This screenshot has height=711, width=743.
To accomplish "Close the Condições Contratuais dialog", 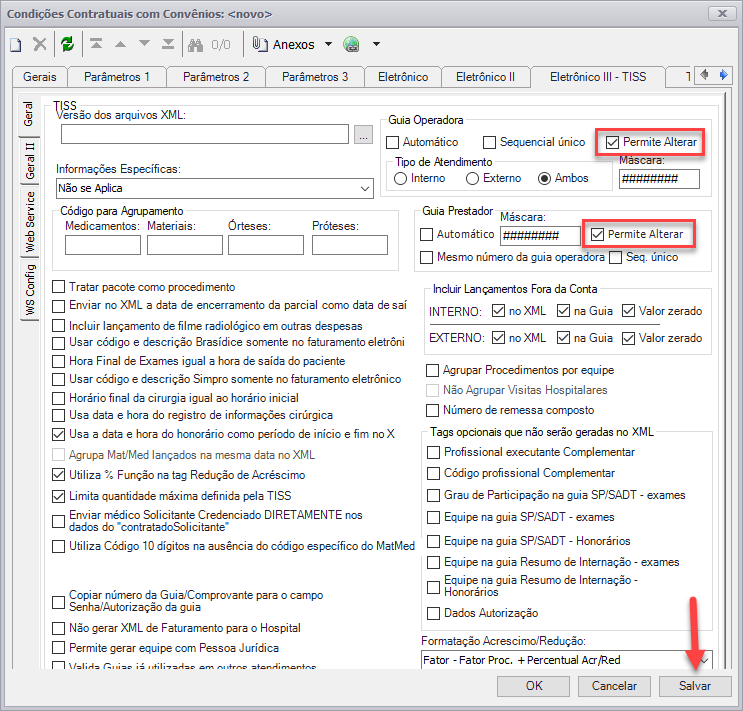I will (722, 13).
